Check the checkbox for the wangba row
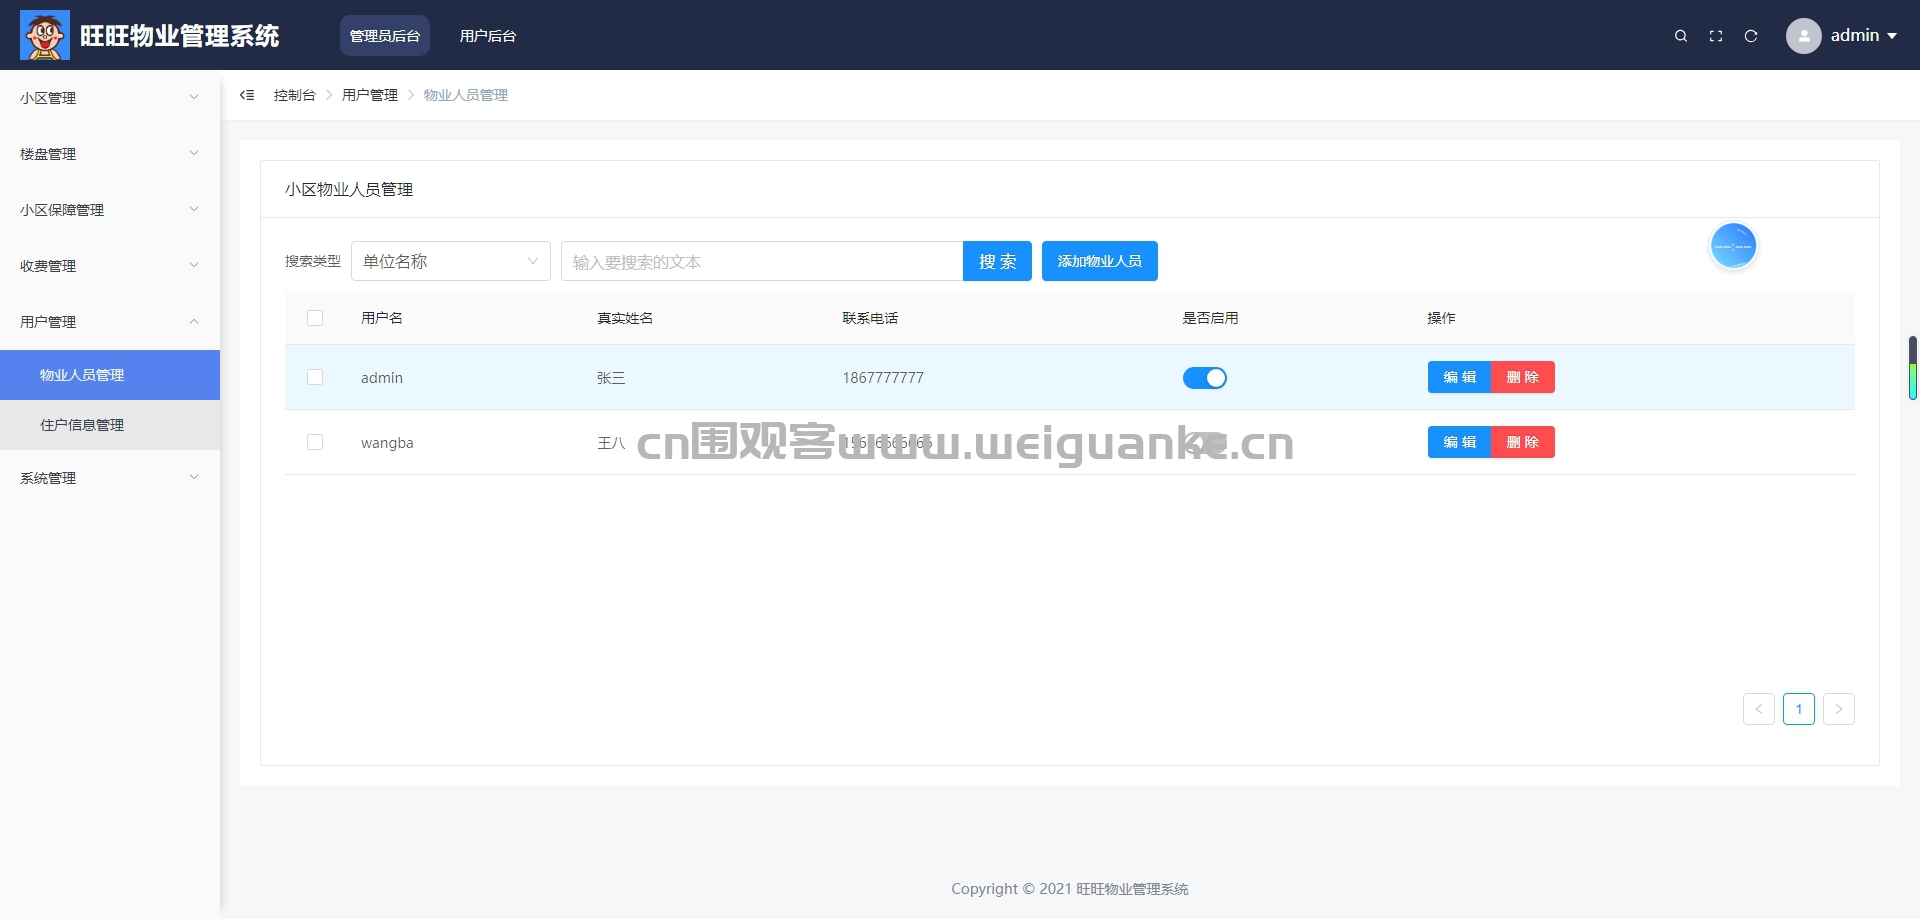1920x919 pixels. pyautogui.click(x=315, y=442)
